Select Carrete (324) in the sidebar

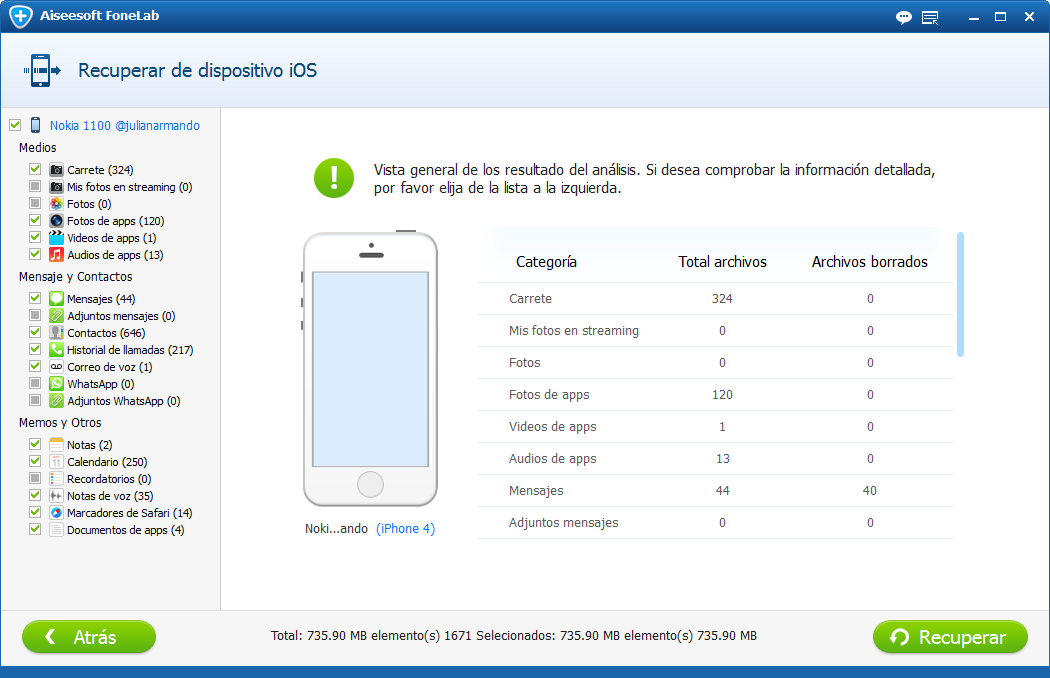(100, 170)
